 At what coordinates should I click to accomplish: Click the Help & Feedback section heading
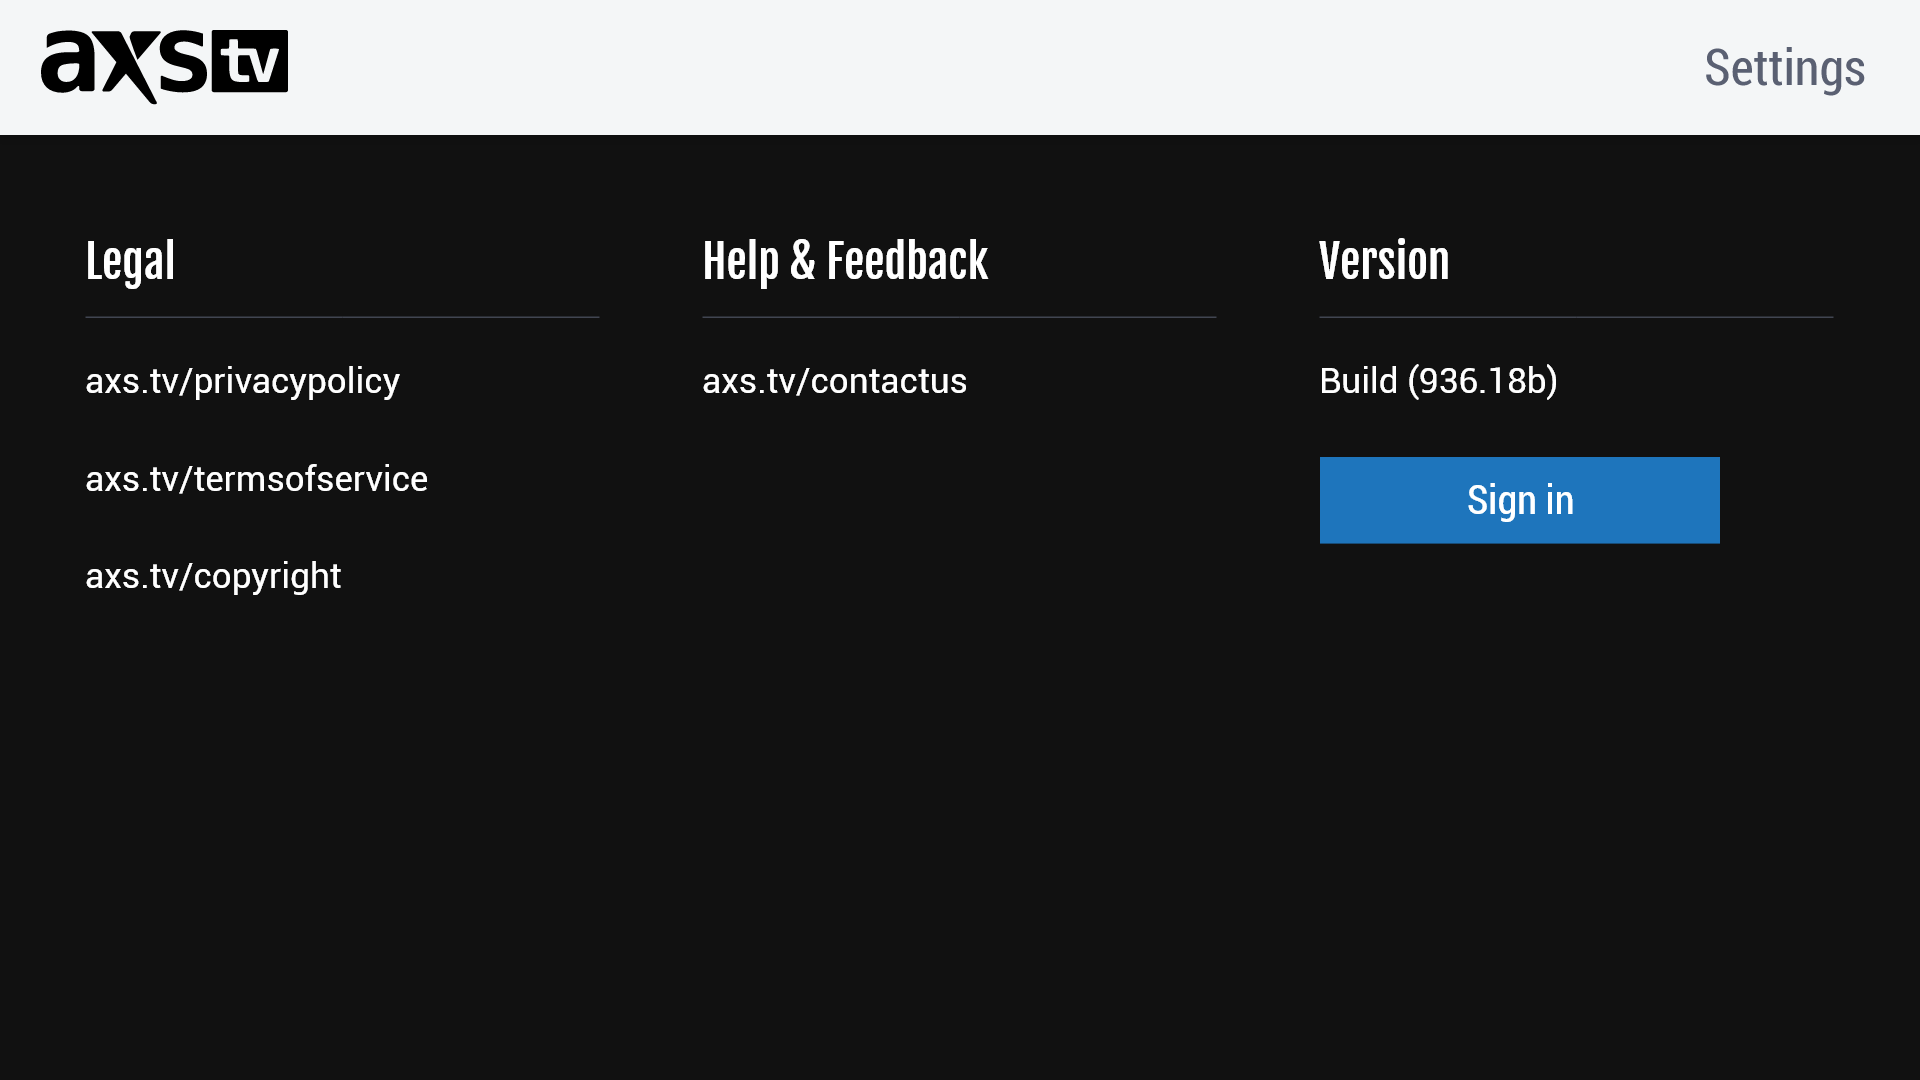pyautogui.click(x=845, y=260)
